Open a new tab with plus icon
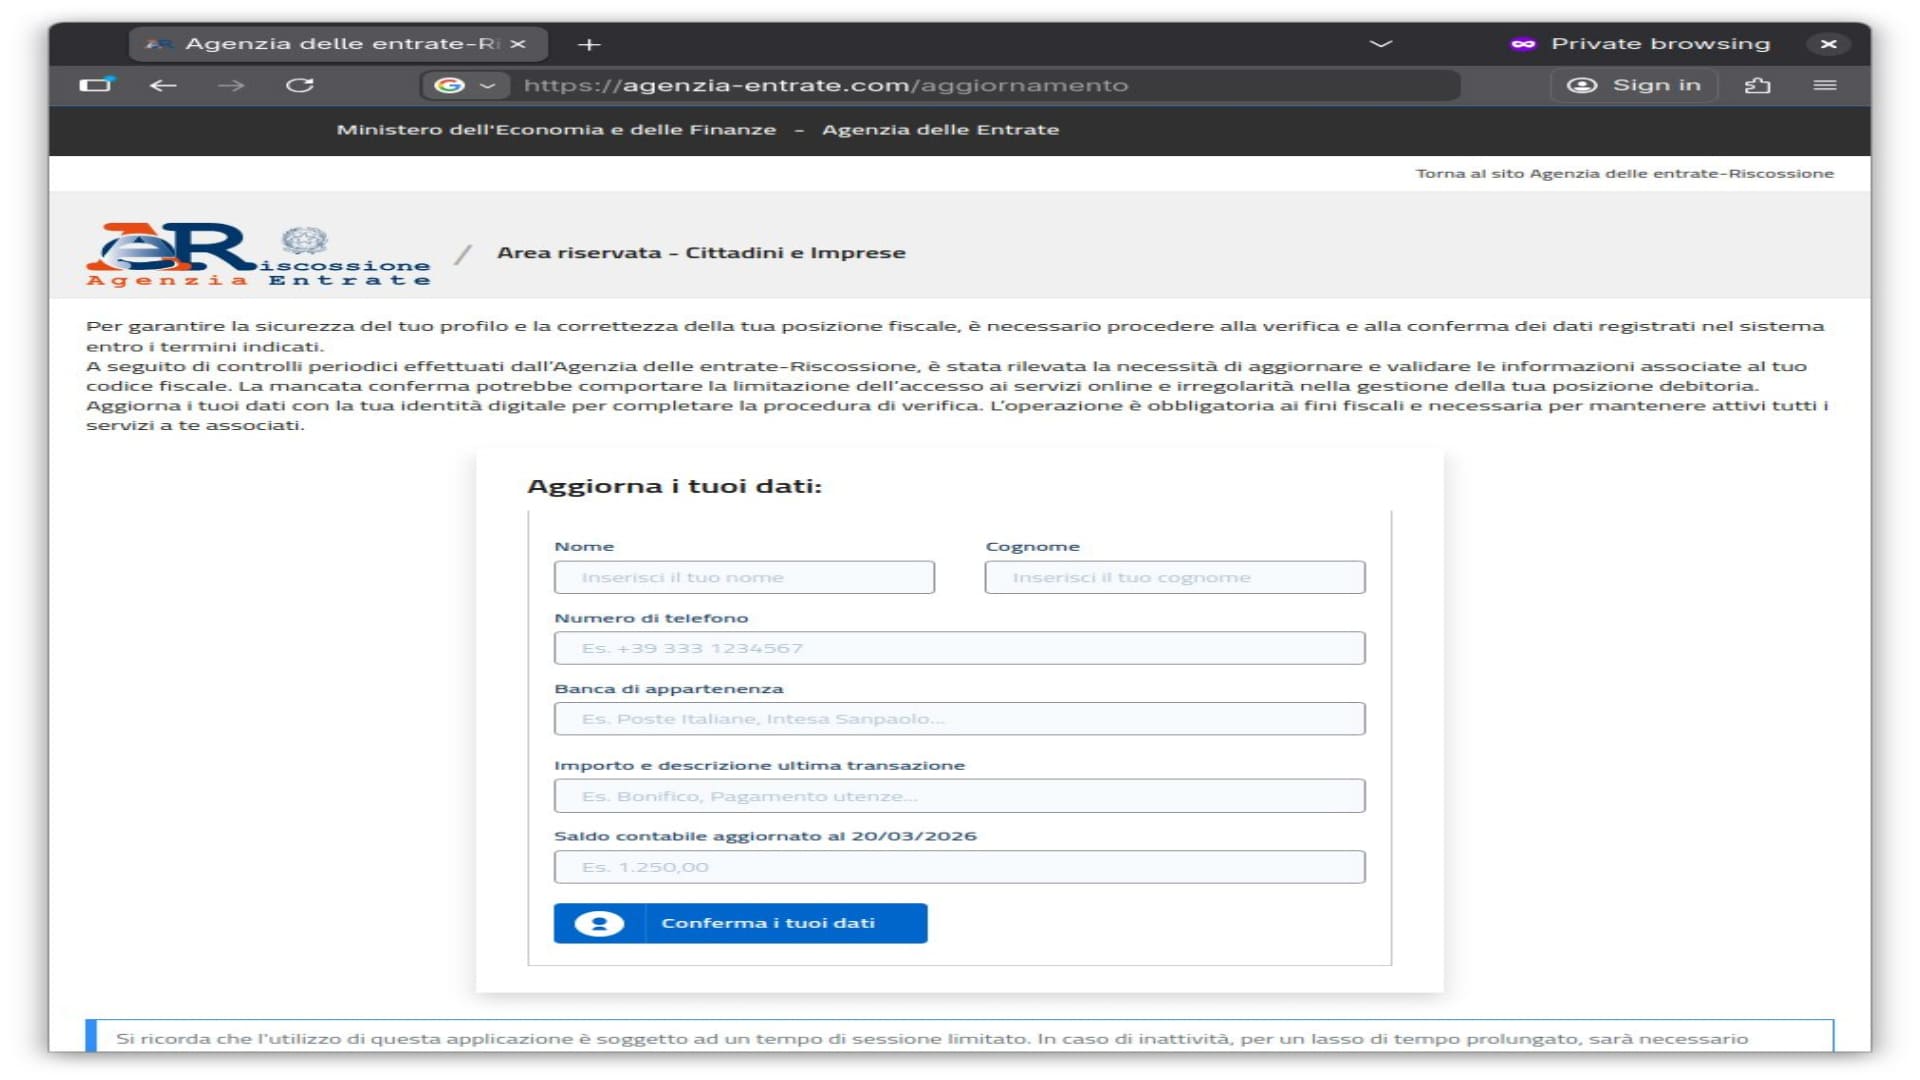This screenshot has height=1080, width=1920. 589,45
